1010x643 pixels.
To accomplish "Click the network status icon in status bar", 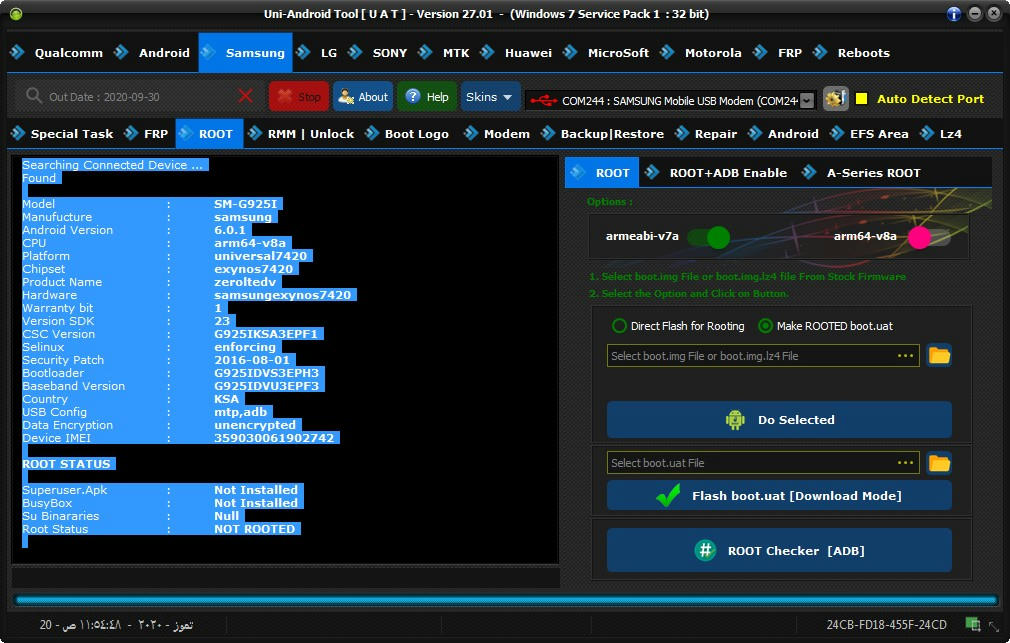I will point(973,624).
